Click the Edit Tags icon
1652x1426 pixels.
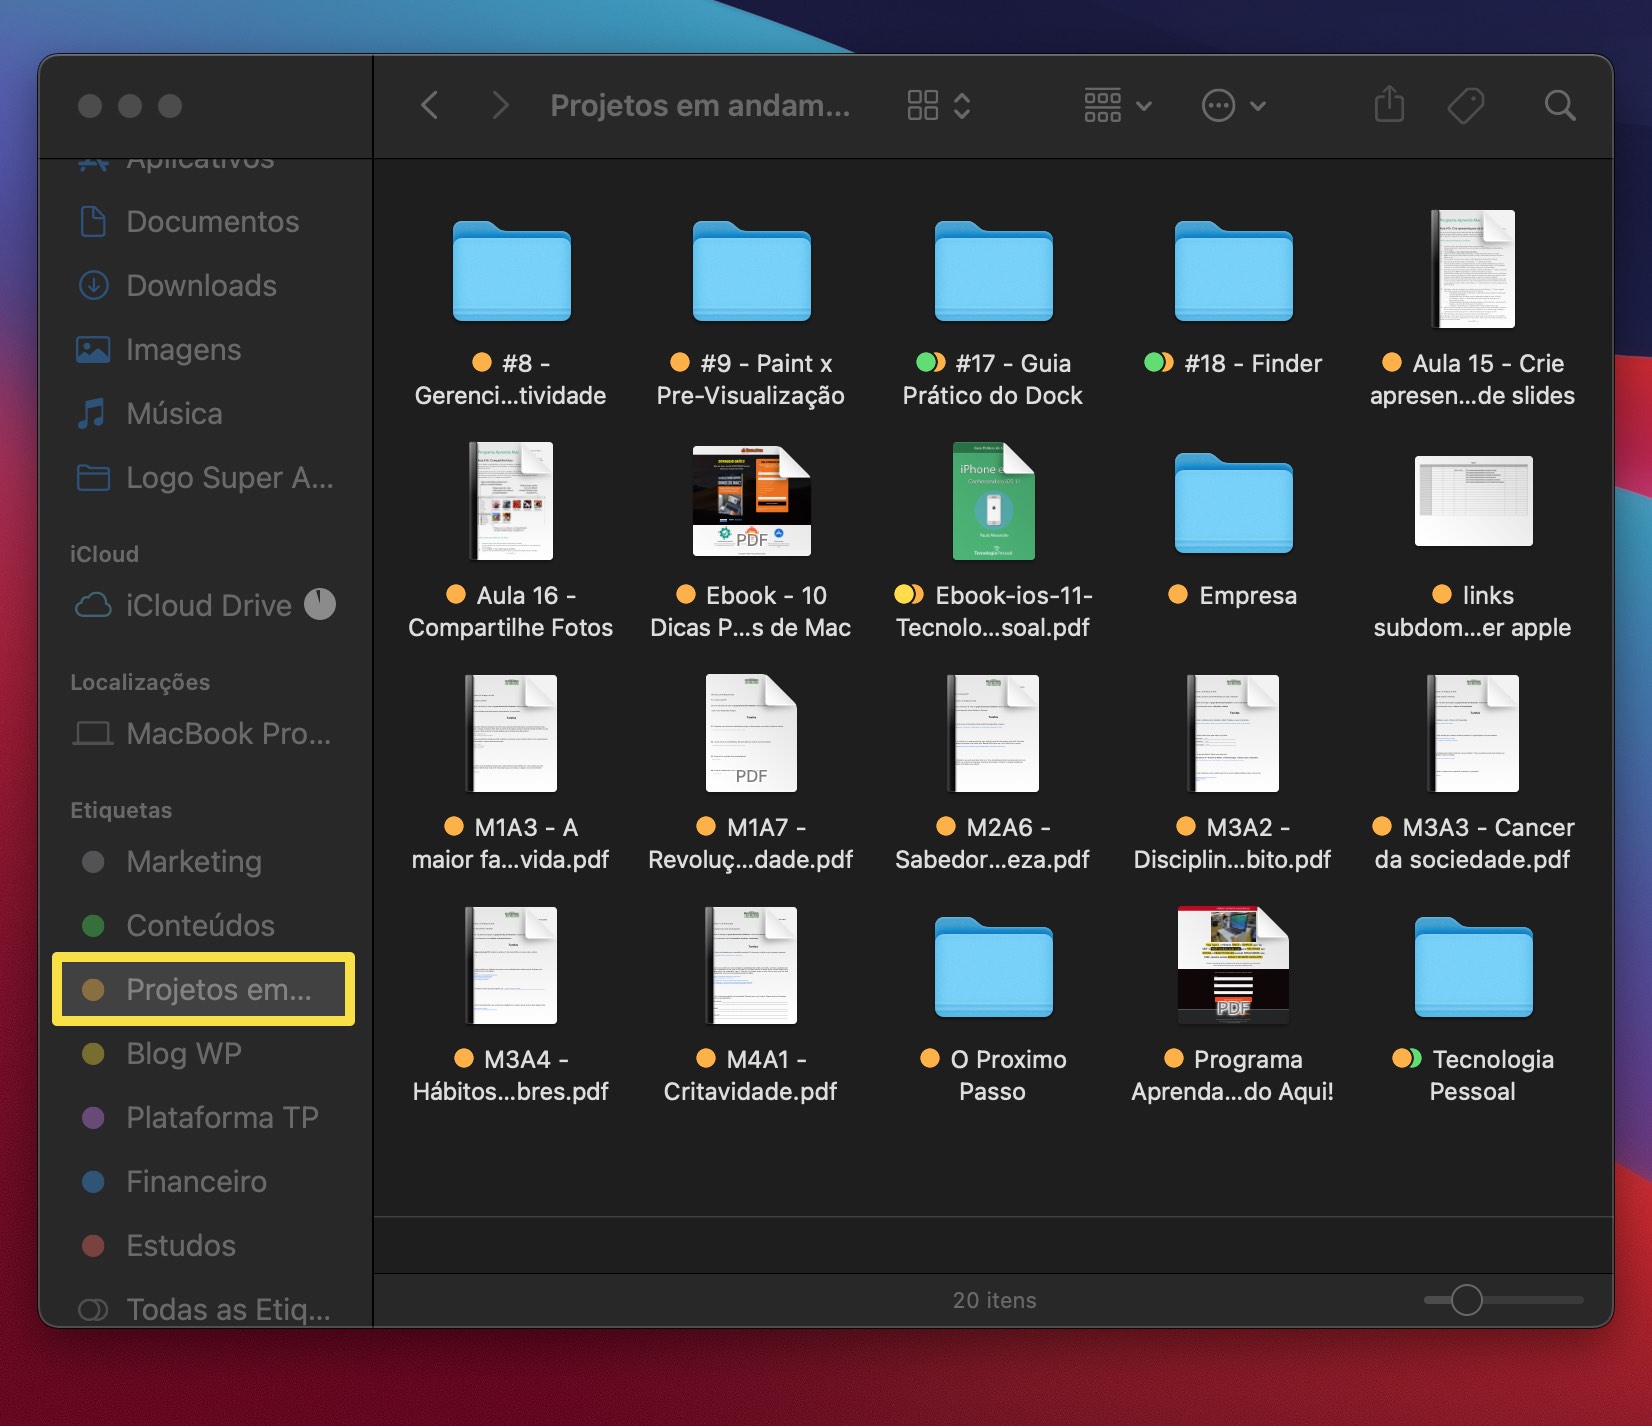1466,105
